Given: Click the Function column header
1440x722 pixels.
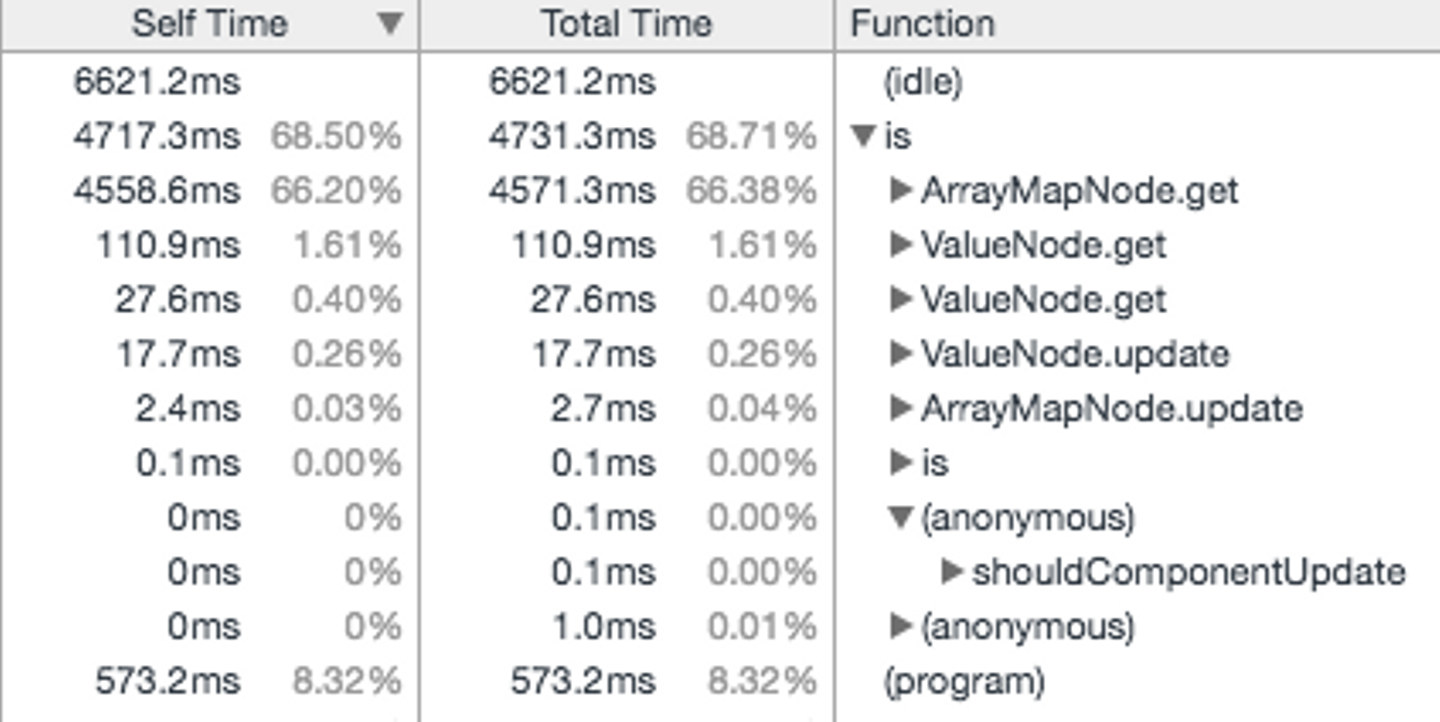Looking at the screenshot, I should [922, 25].
